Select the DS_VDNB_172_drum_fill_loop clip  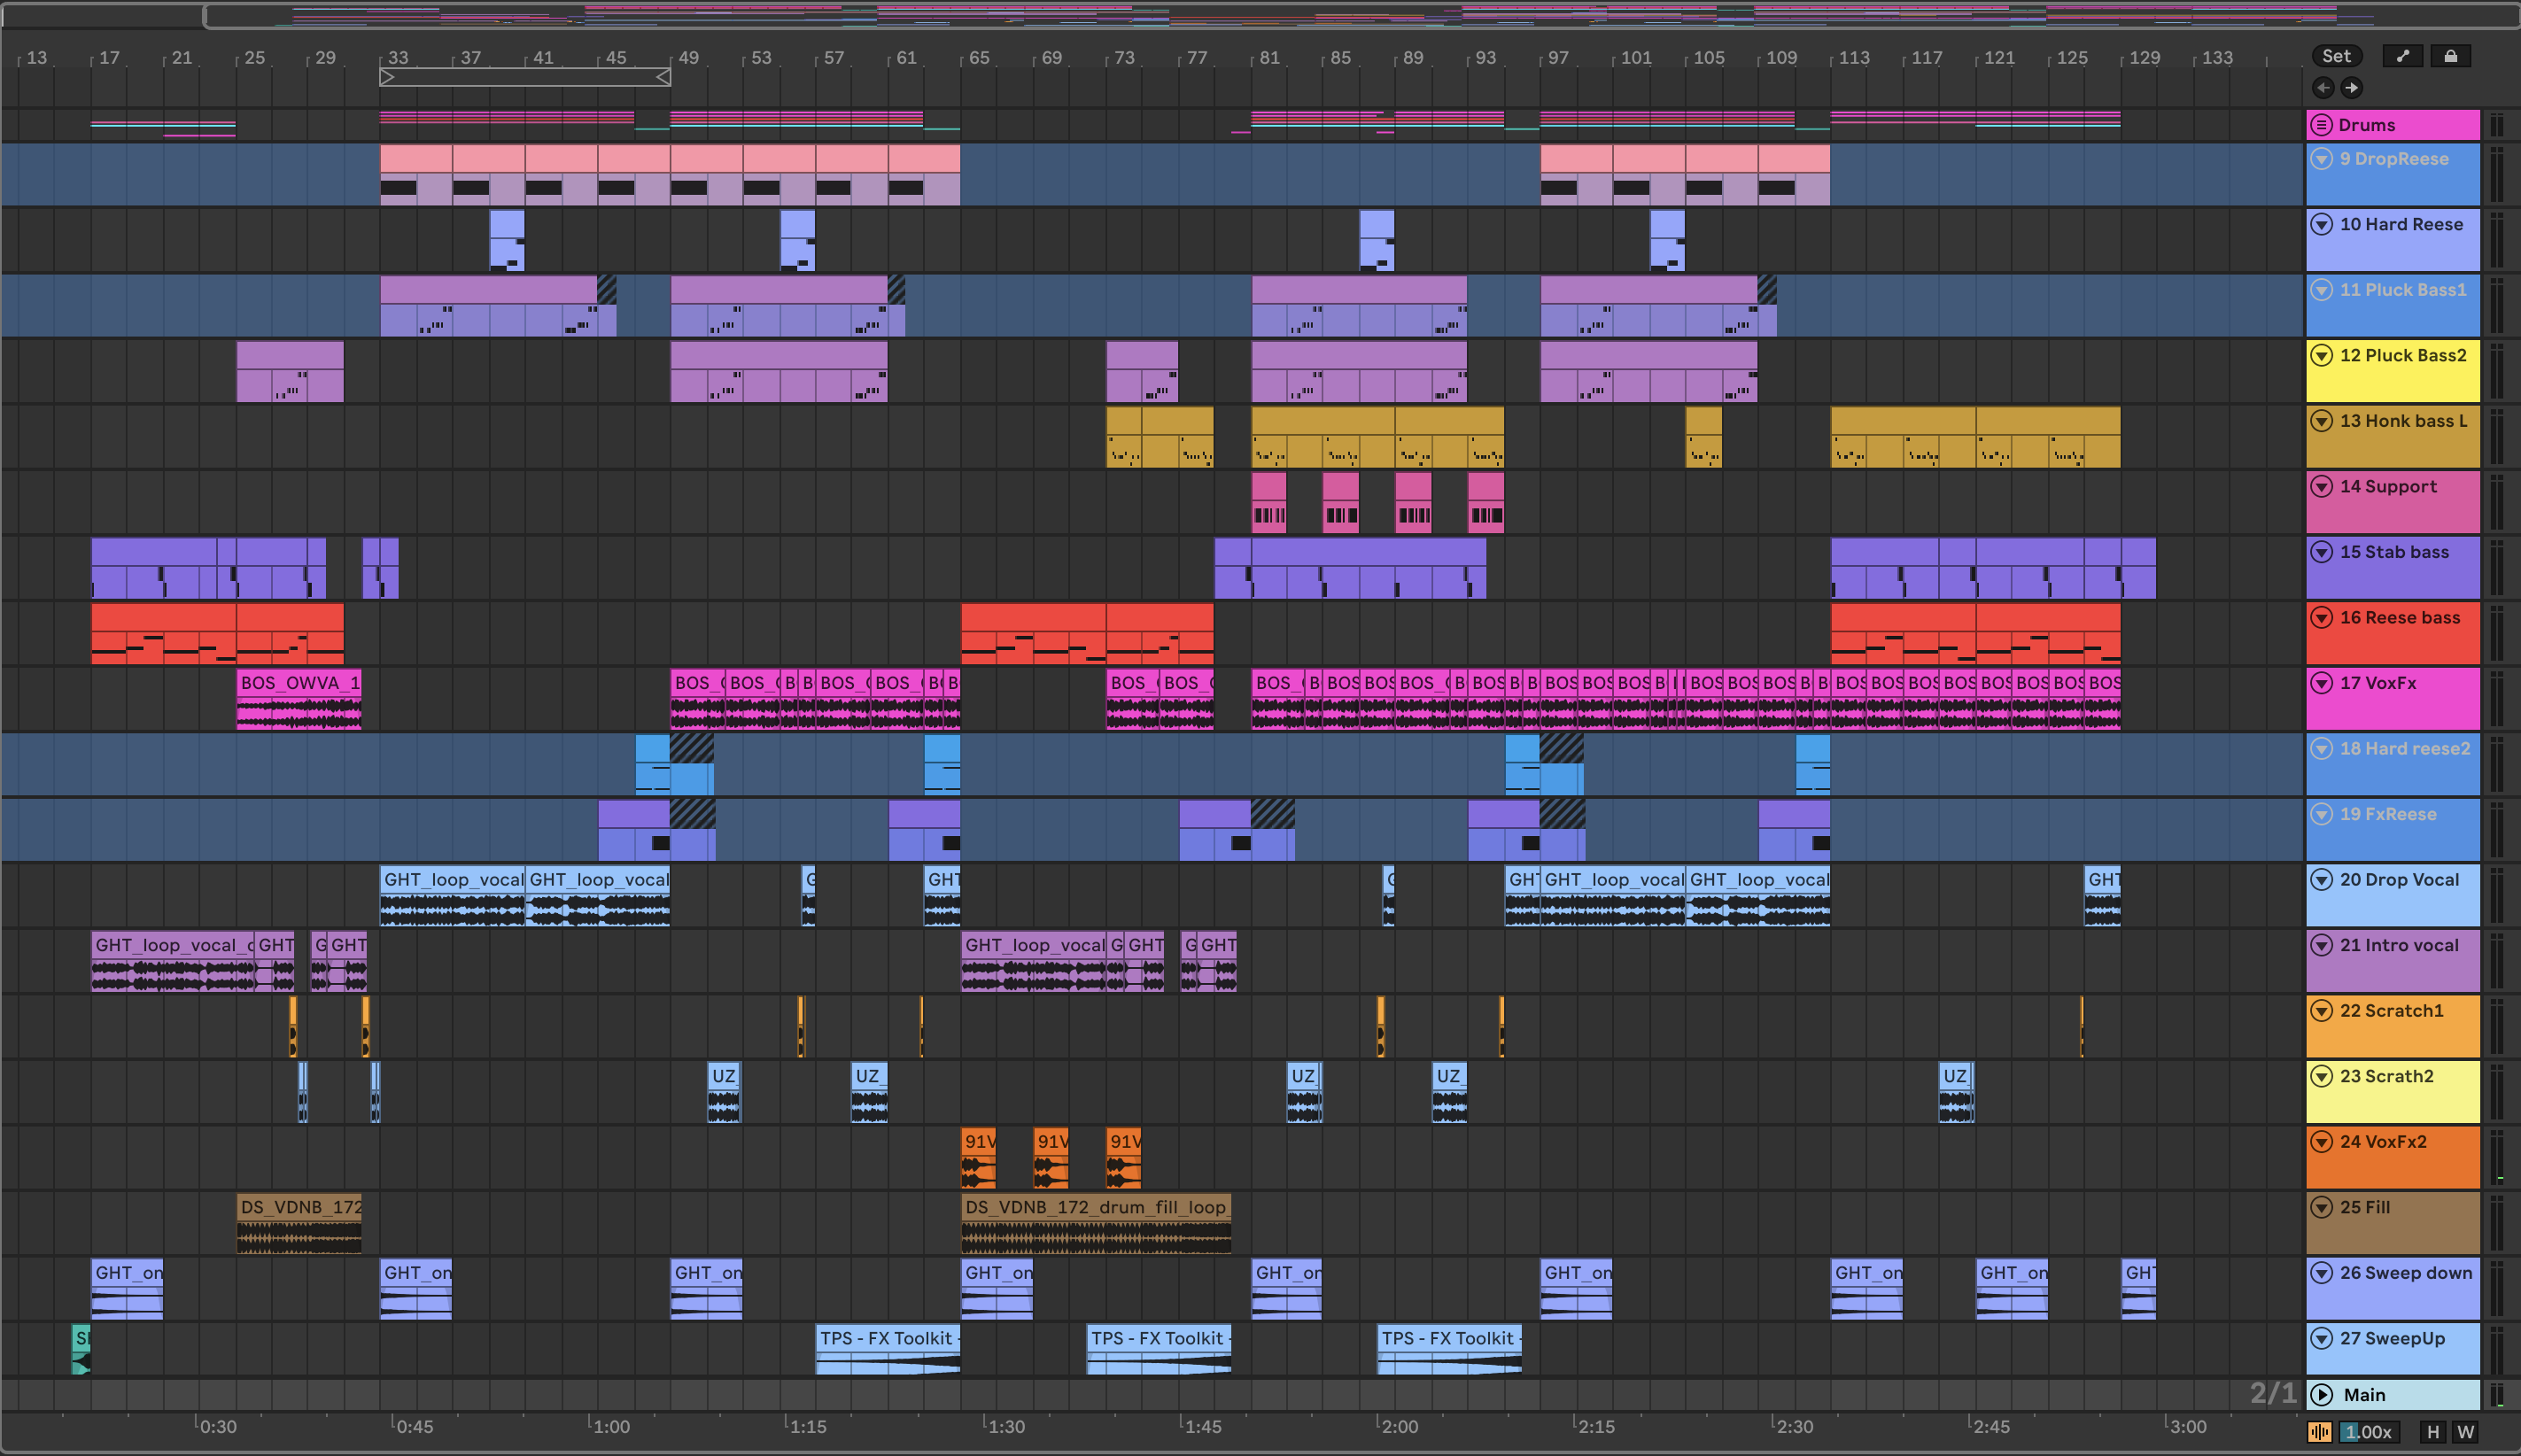pyautogui.click(x=1095, y=1207)
